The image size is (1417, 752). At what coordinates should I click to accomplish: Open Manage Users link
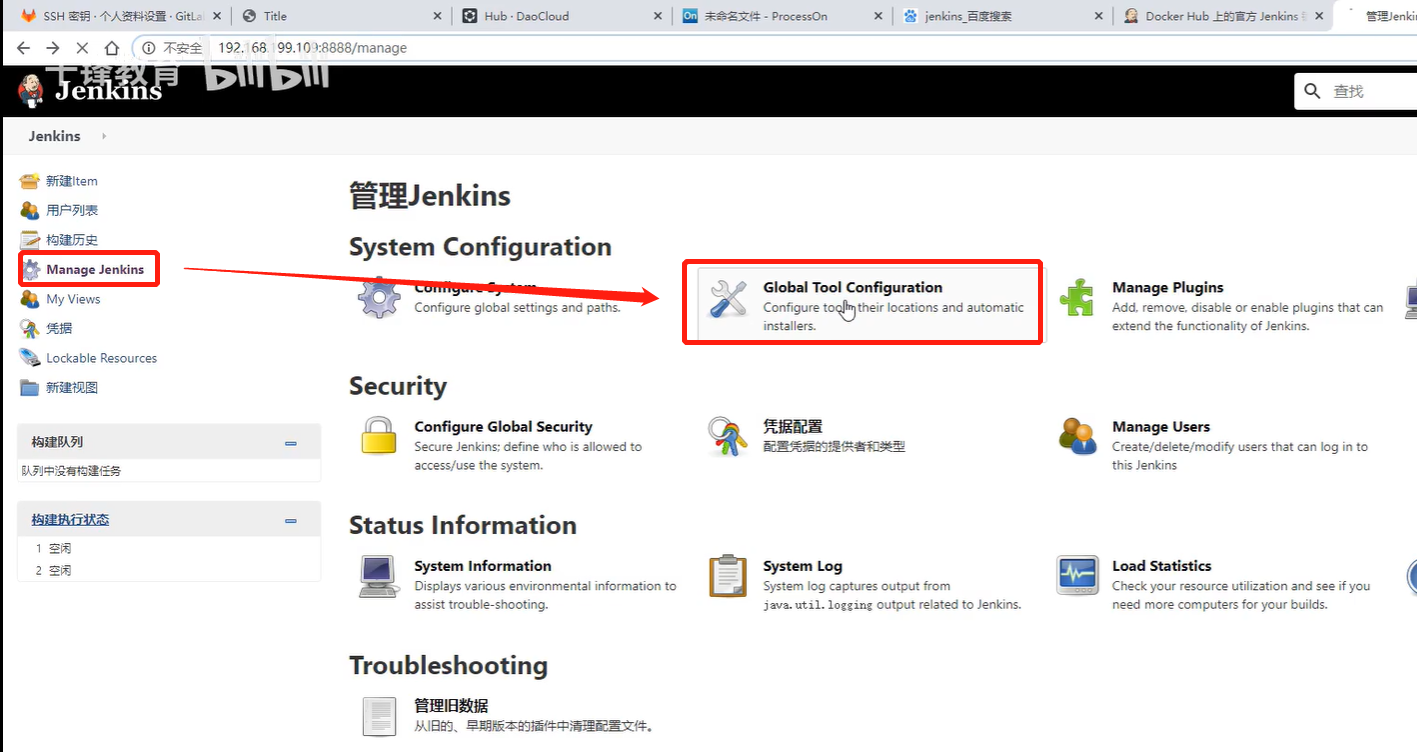click(1161, 427)
